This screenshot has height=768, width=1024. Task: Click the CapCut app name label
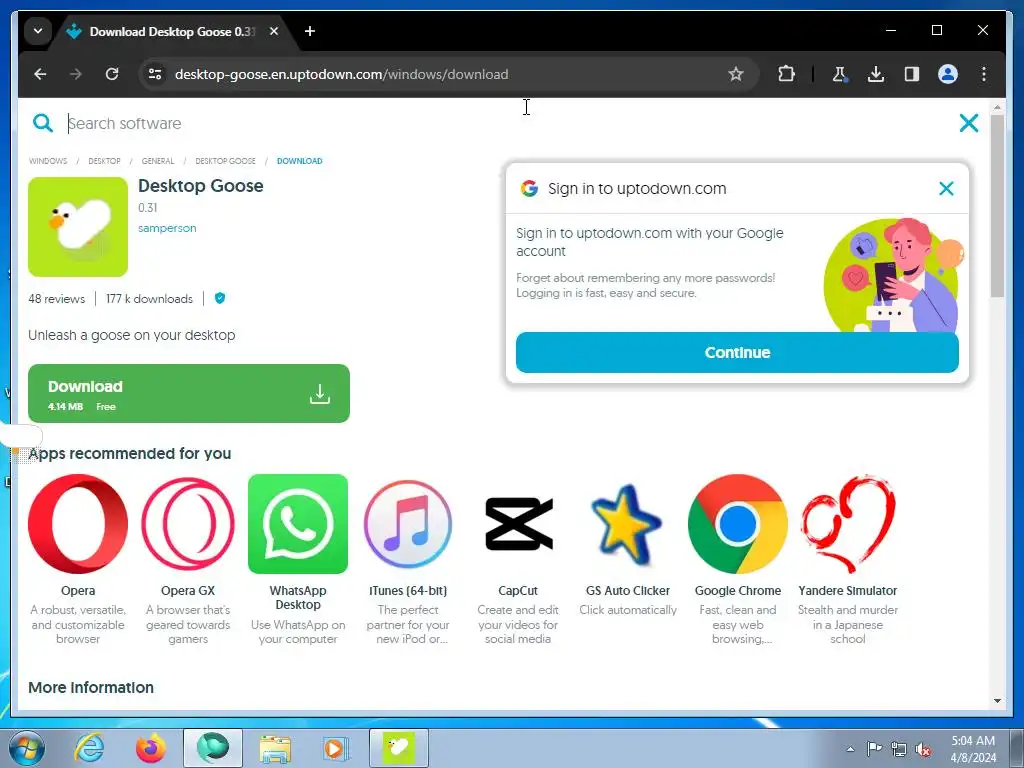pos(518,590)
